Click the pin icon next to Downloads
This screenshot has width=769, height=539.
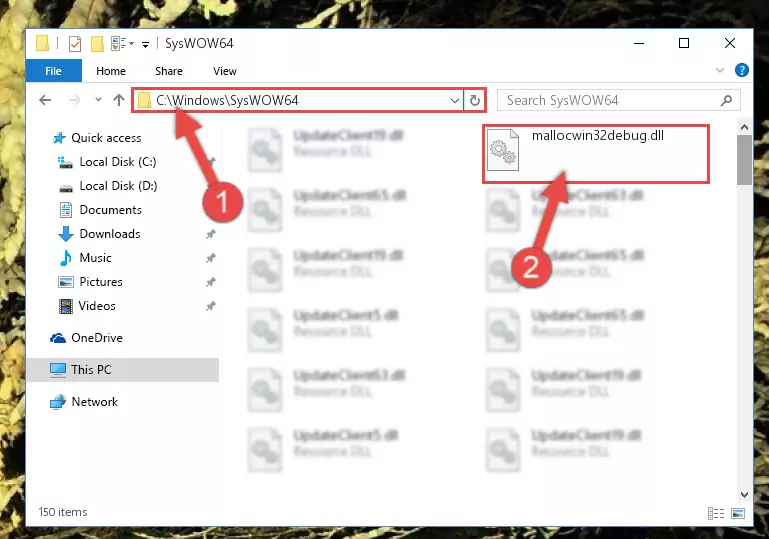tap(210, 234)
